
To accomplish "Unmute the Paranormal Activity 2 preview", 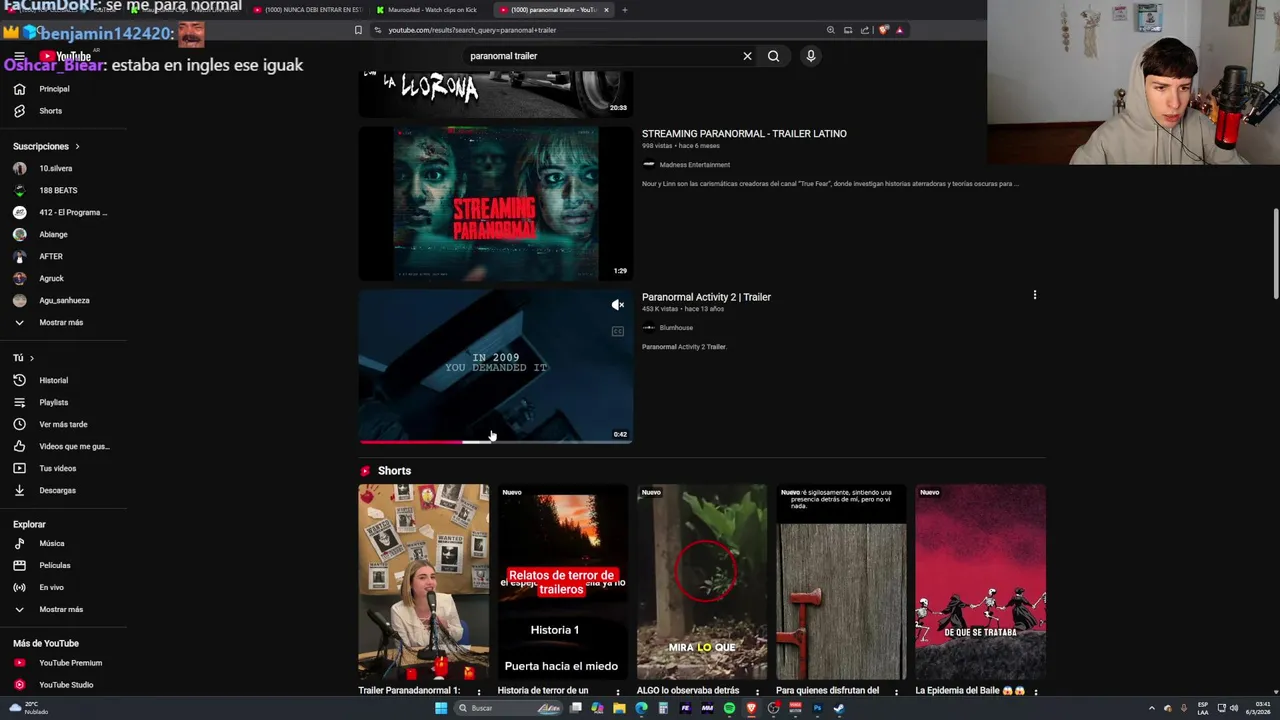I will [618, 305].
